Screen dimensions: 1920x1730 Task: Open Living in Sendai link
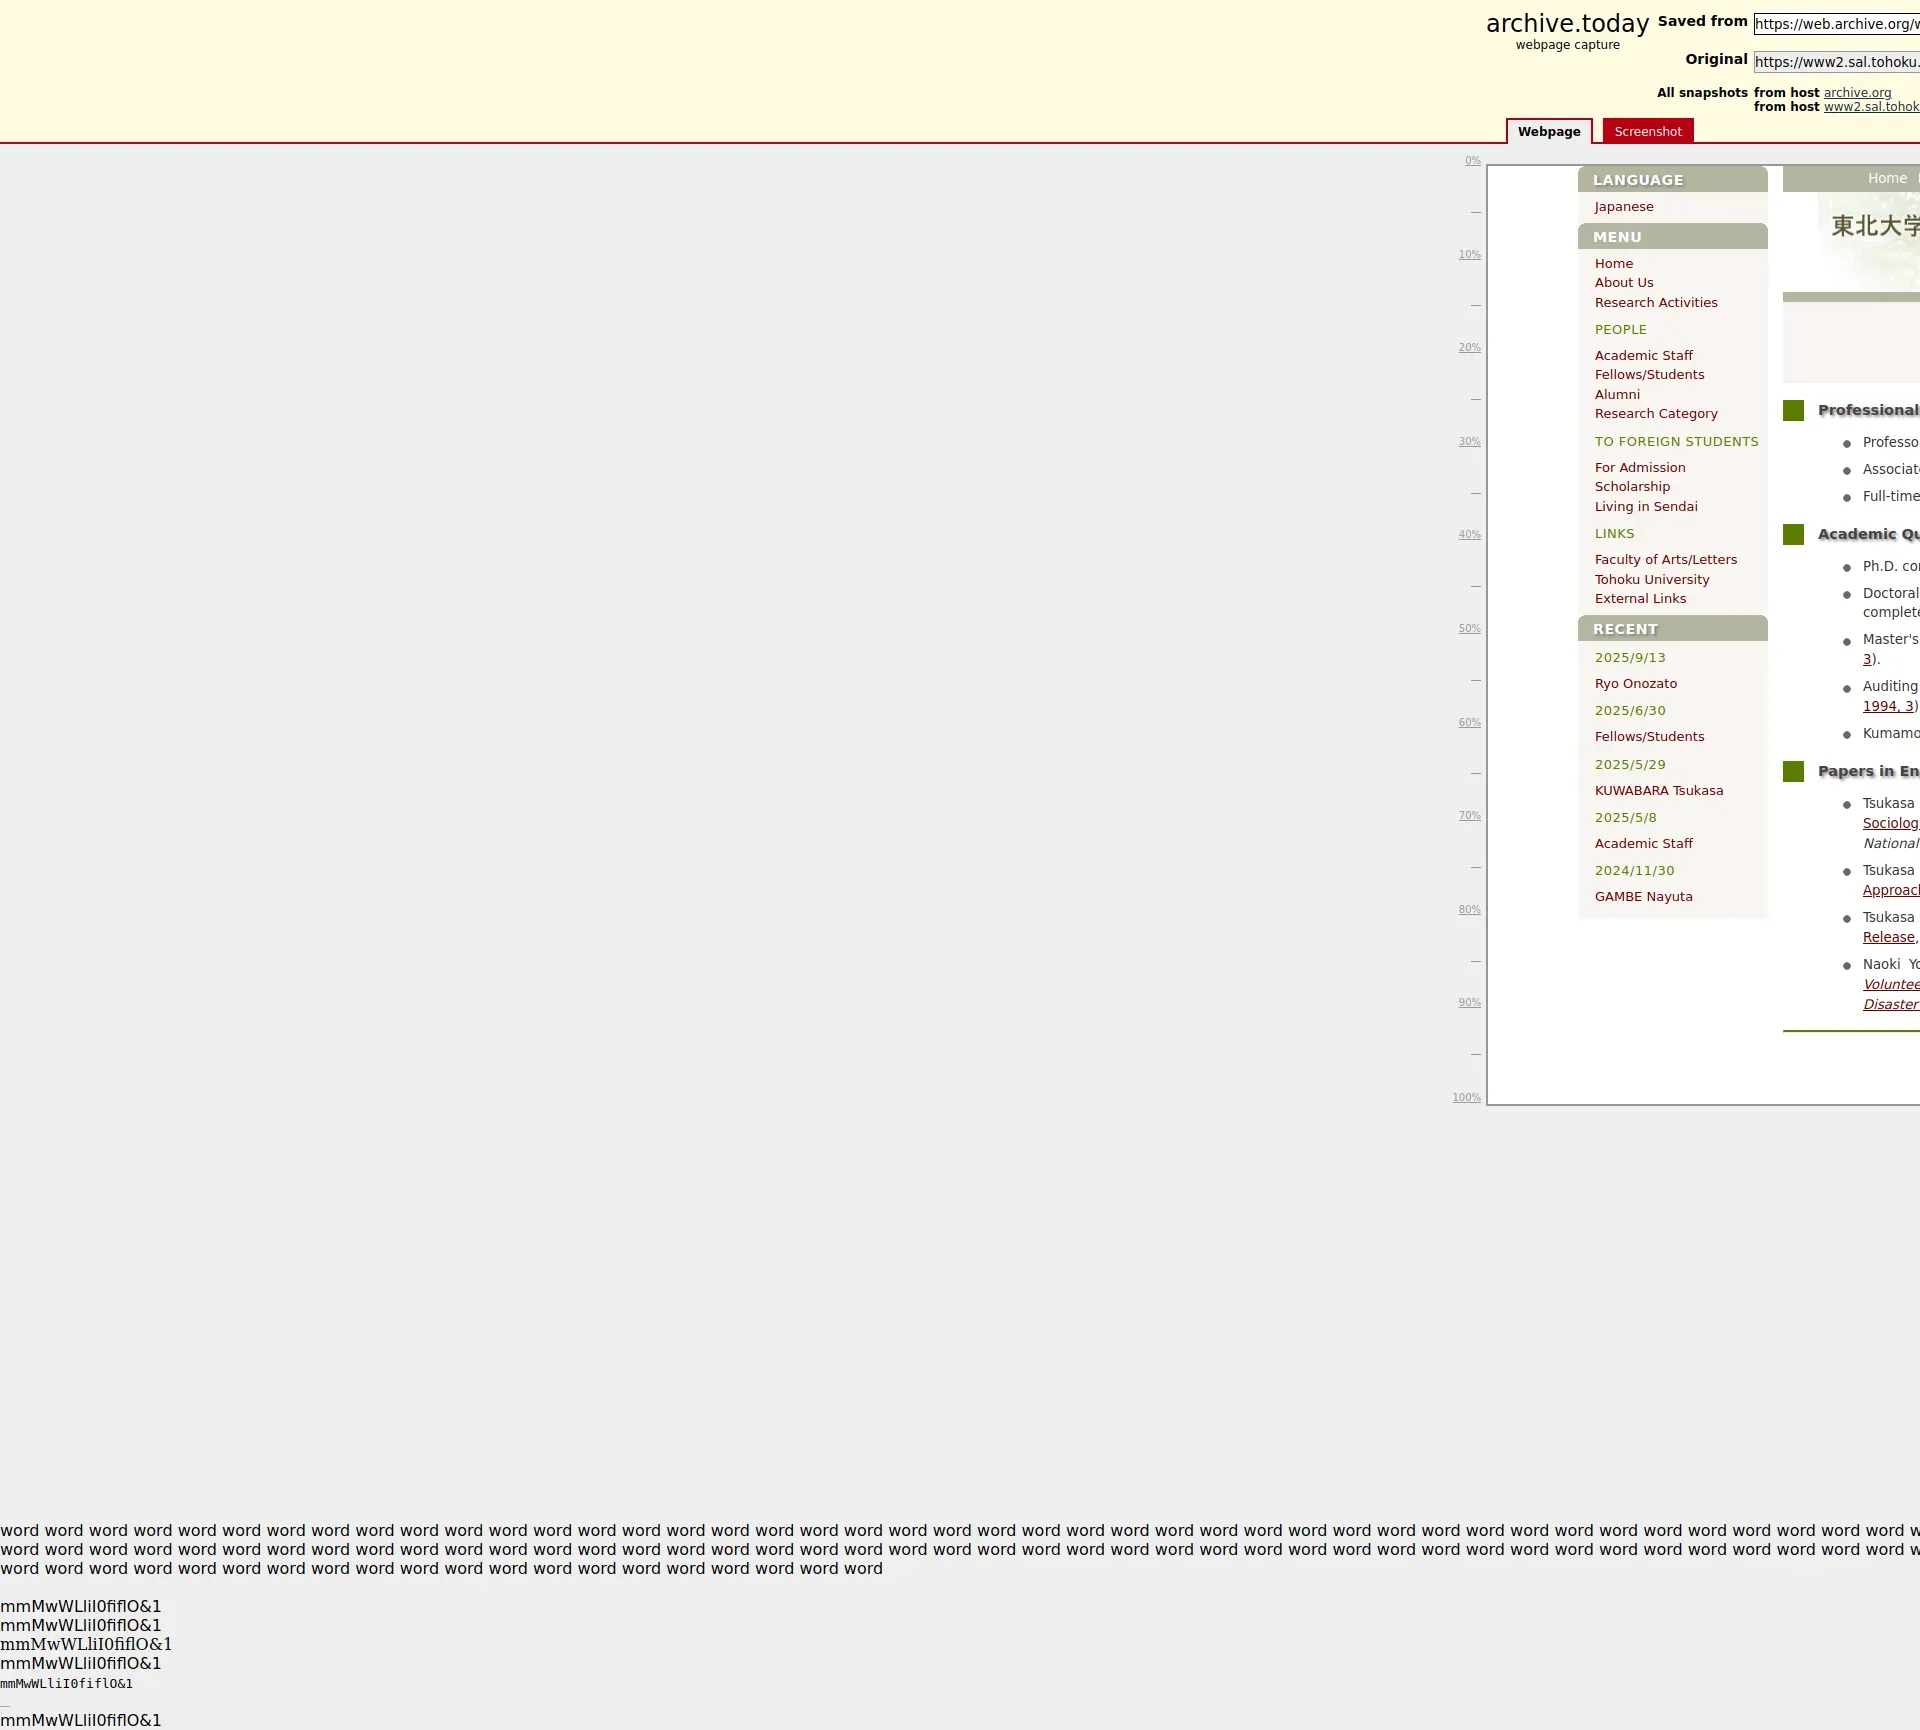(x=1645, y=507)
